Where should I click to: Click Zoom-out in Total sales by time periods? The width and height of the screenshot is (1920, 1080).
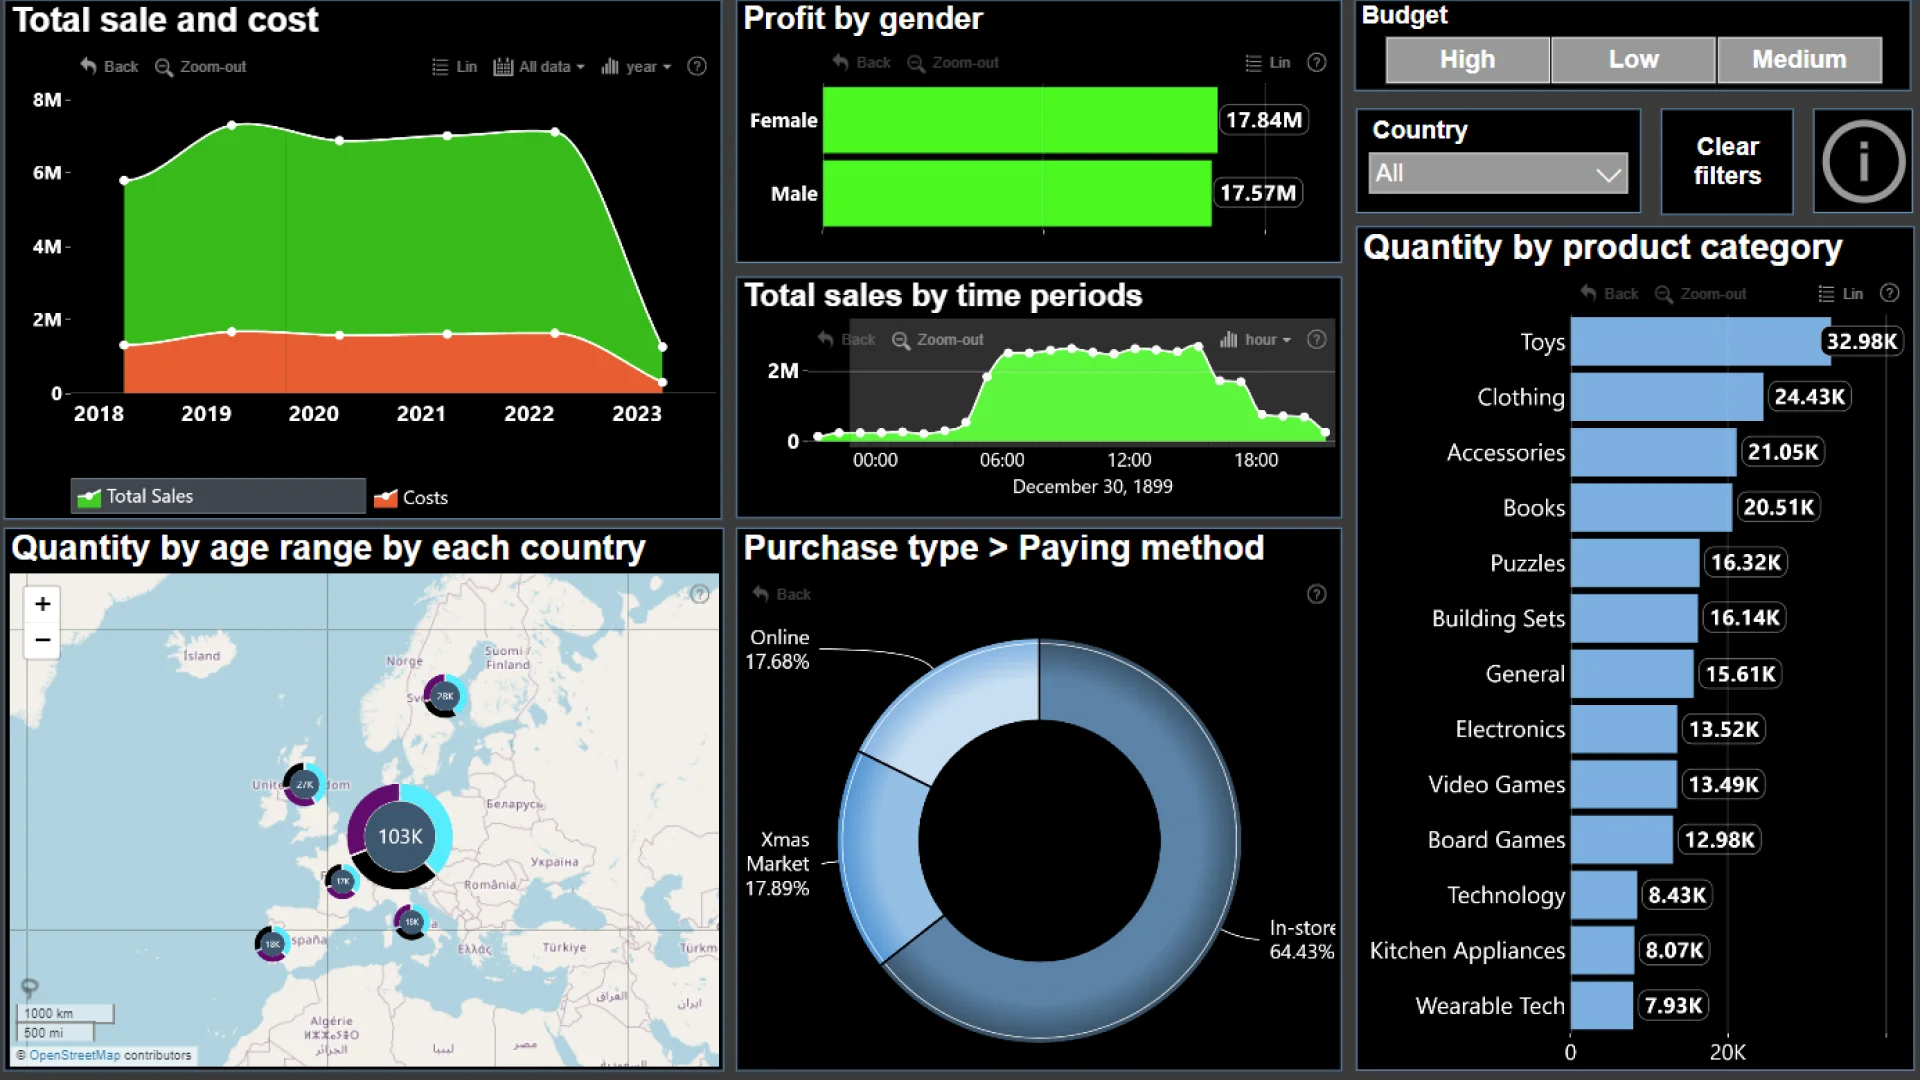[938, 340]
